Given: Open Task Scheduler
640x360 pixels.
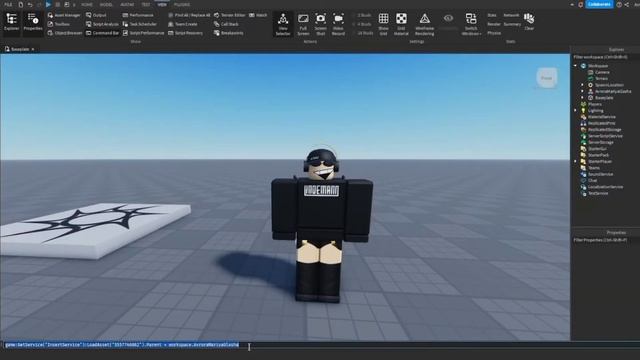Looking at the screenshot, I should click(140, 24).
